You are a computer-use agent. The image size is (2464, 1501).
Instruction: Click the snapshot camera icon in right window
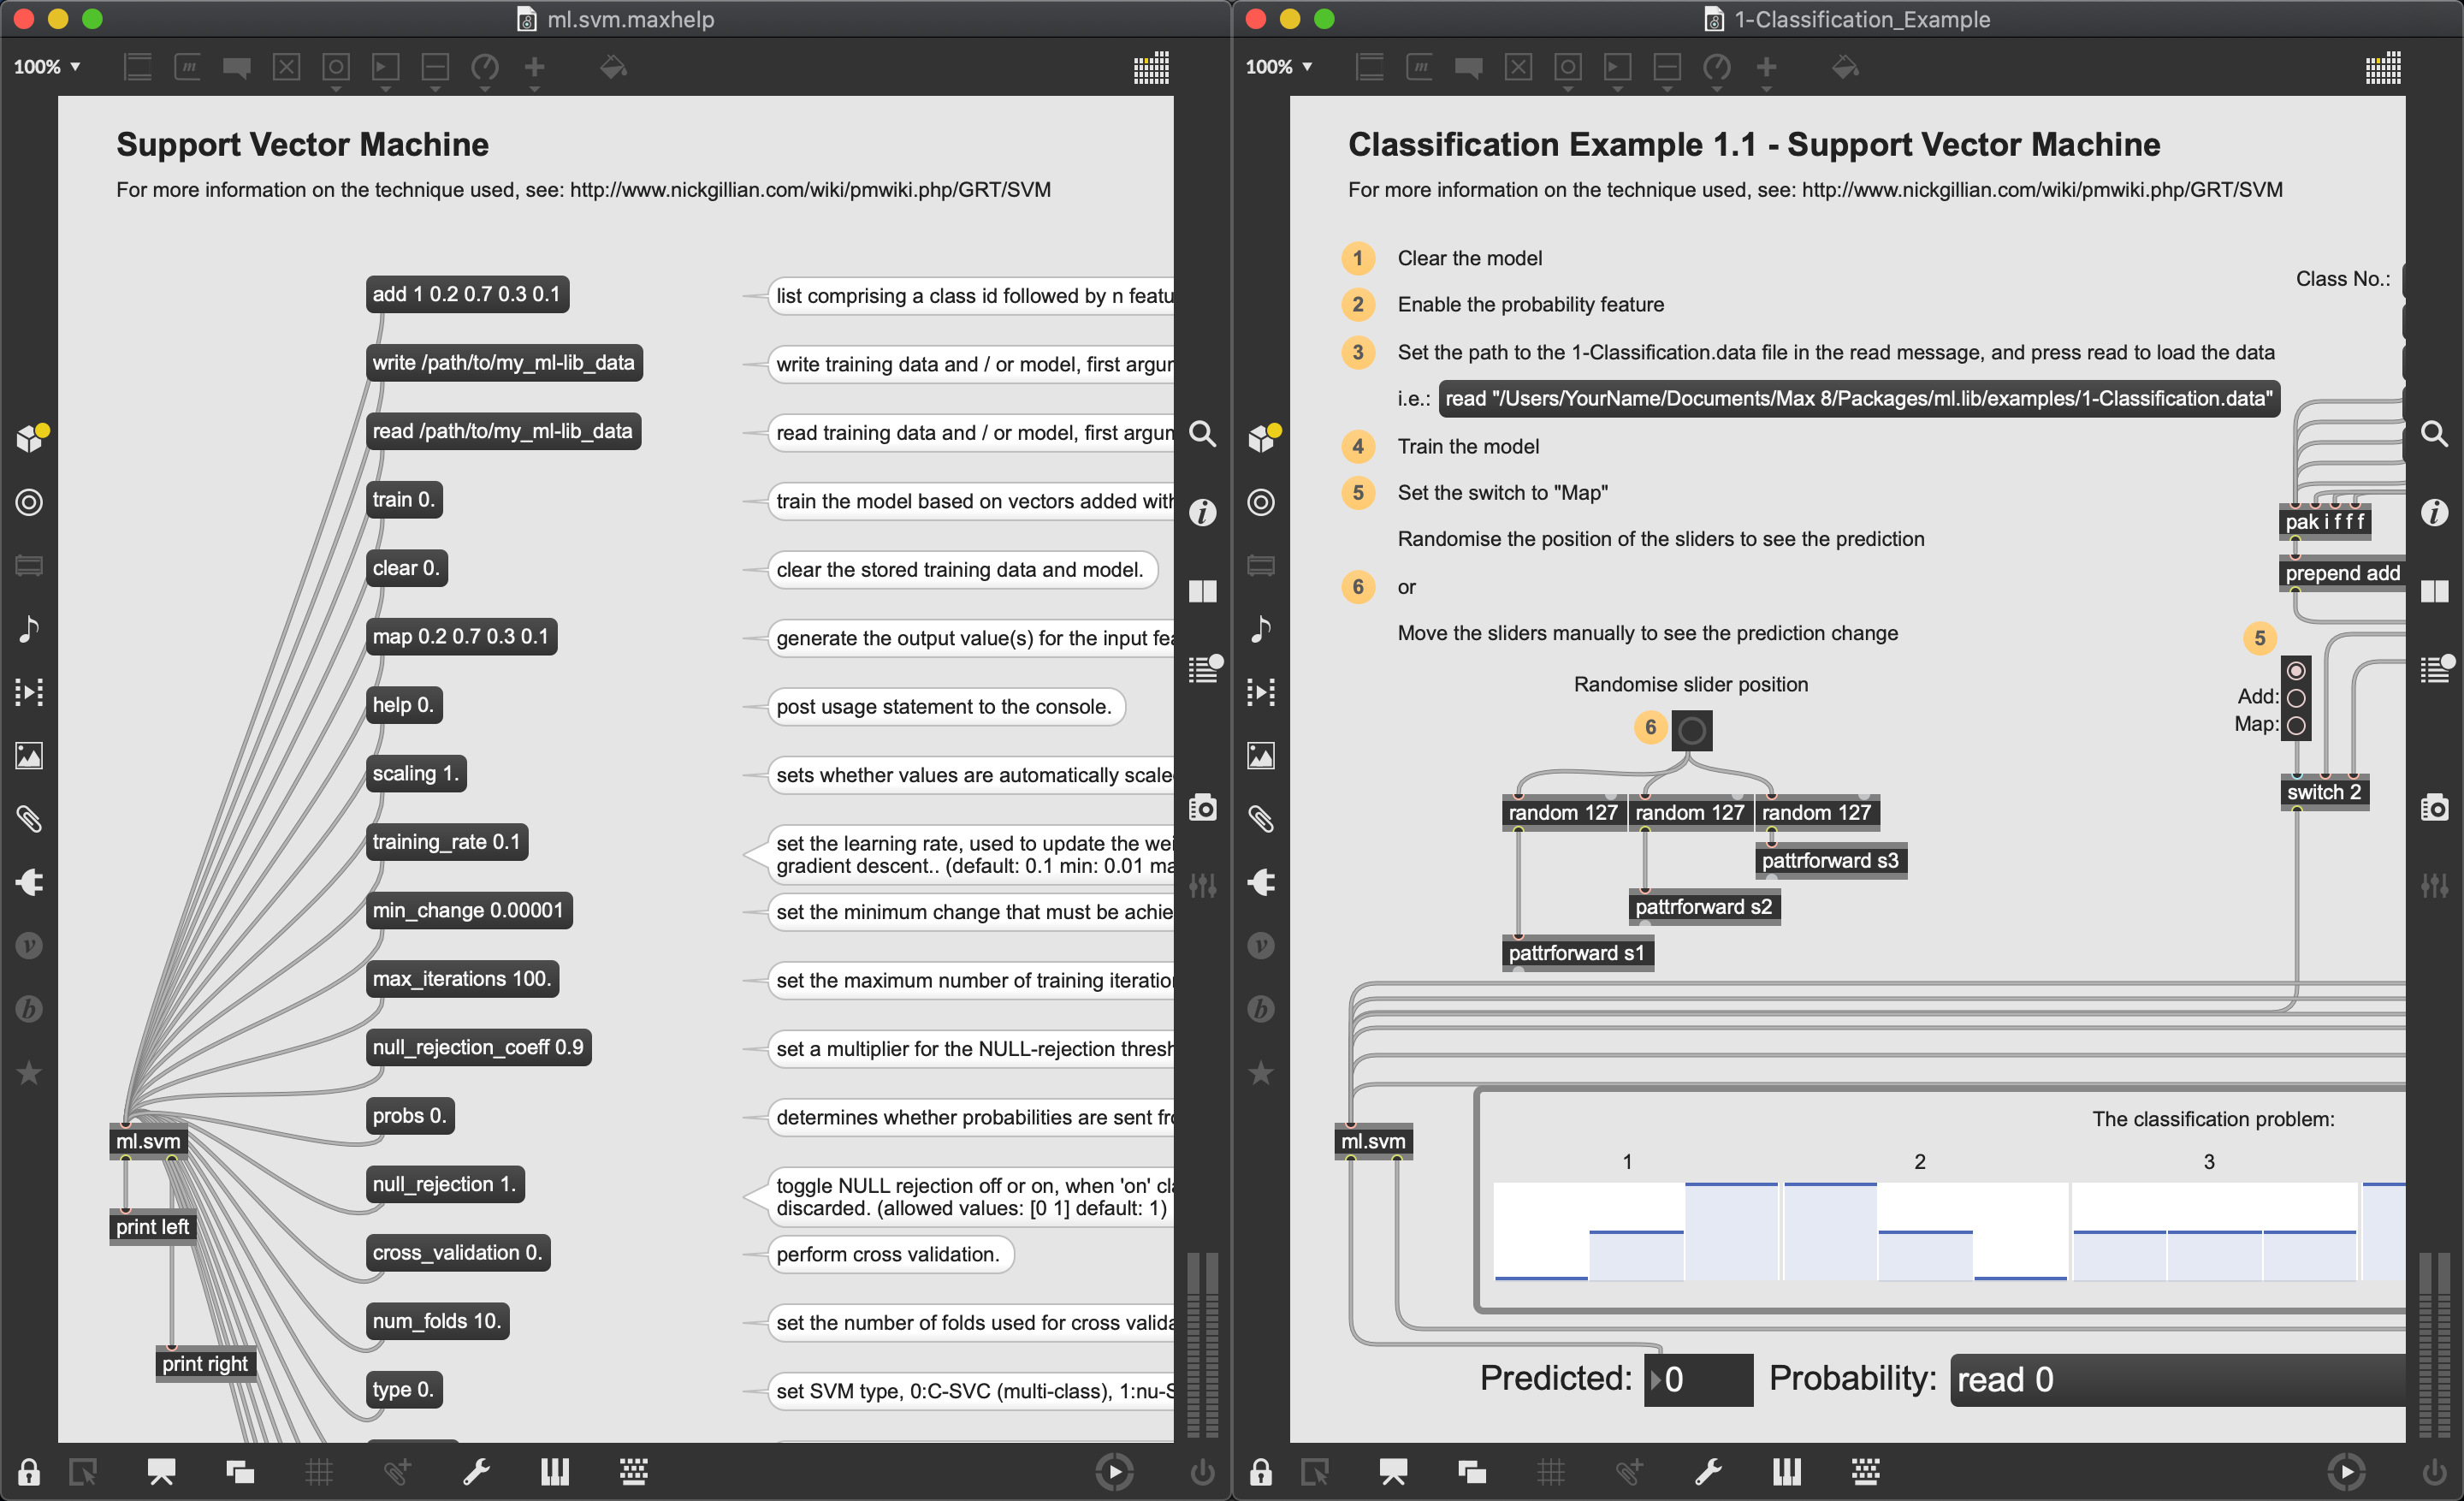(2434, 807)
